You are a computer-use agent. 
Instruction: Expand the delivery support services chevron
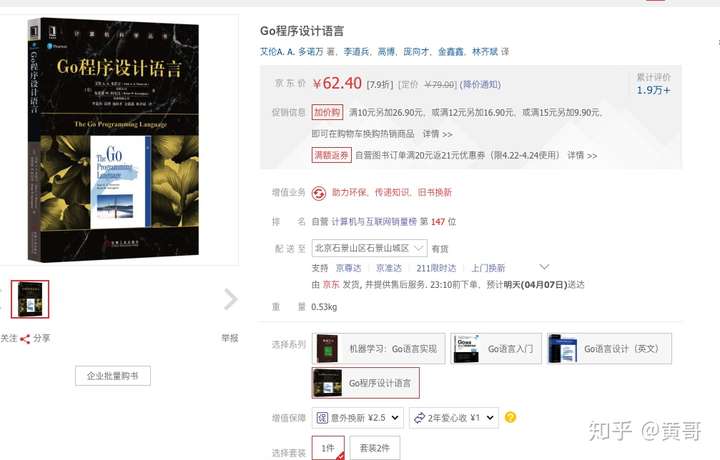point(544,267)
